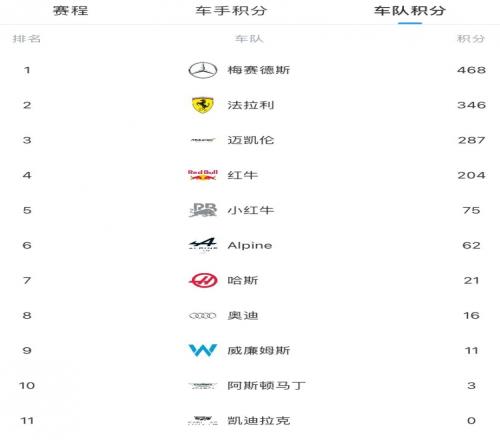Select the 车队积分 tab
Image resolution: width=500 pixels, height=440 pixels.
click(x=410, y=11)
